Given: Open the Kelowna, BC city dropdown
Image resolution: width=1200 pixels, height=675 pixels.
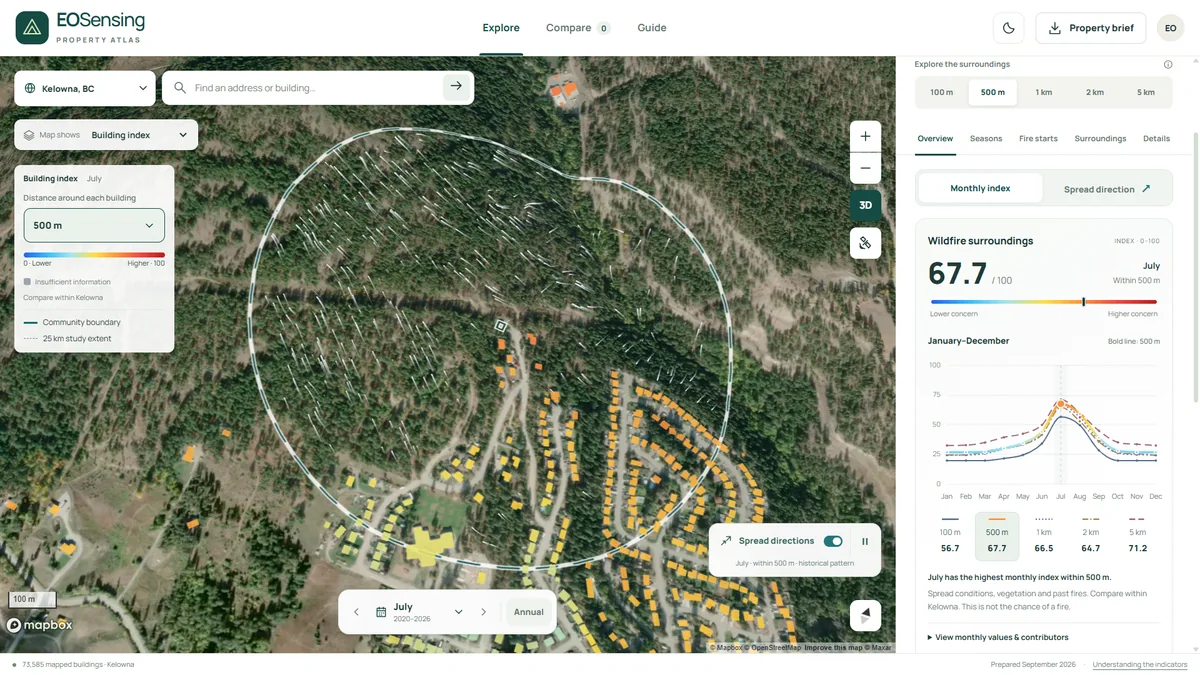Looking at the screenshot, I should click(x=85, y=88).
